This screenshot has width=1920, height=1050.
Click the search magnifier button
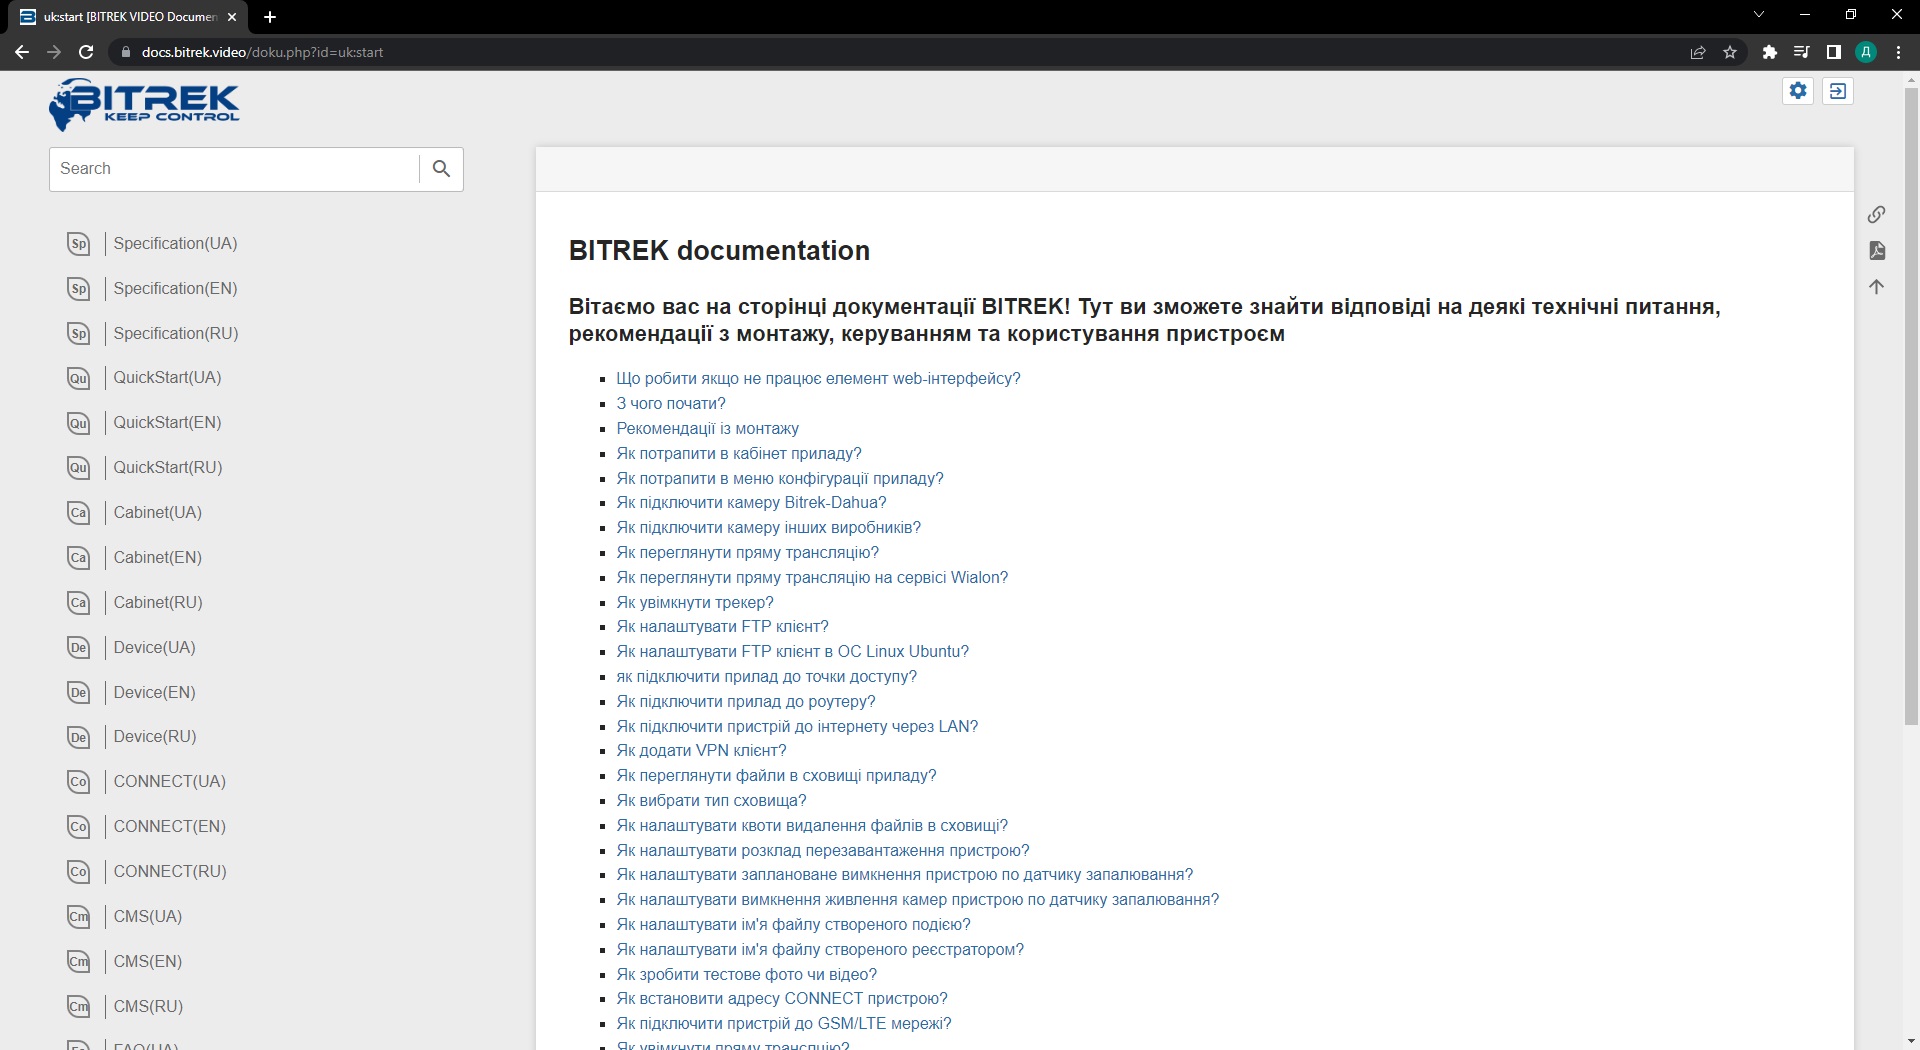(x=441, y=169)
